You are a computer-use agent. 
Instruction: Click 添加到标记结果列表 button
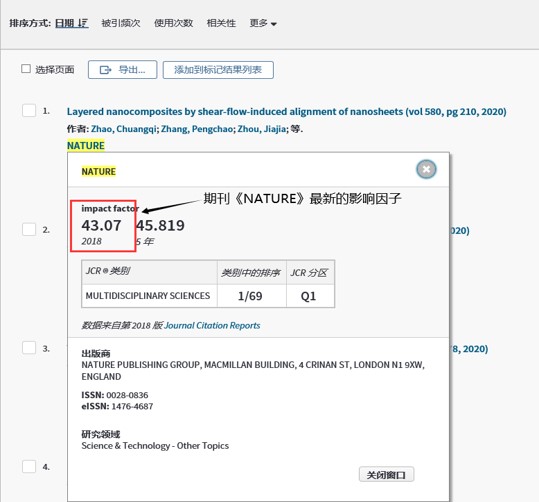(x=218, y=70)
